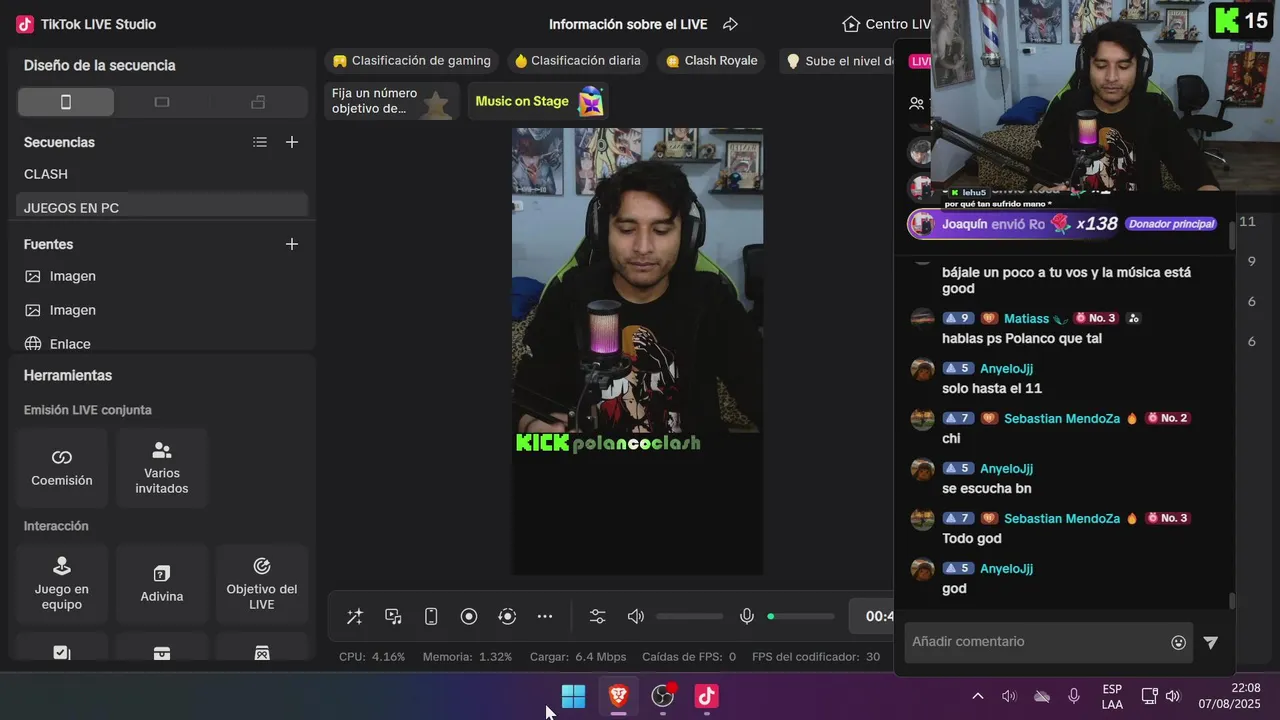Open Juego en equipo tool
This screenshot has width=1280, height=720.
[62, 583]
